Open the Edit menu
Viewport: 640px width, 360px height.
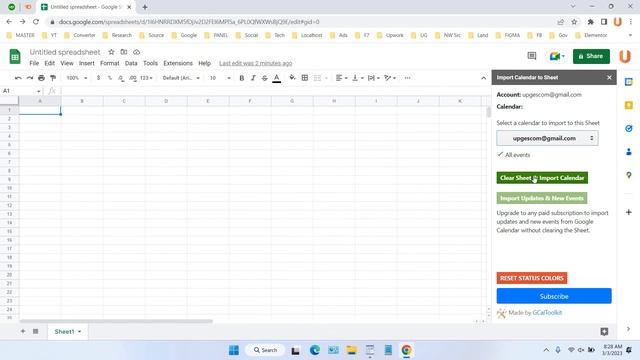tap(49, 63)
